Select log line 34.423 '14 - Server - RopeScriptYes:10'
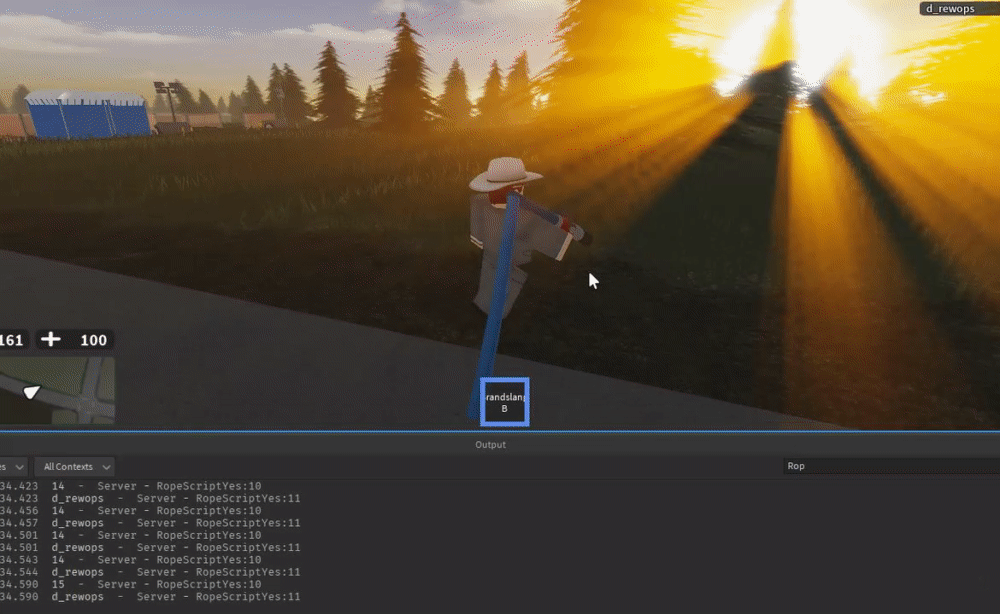The image size is (1000, 614). click(131, 486)
